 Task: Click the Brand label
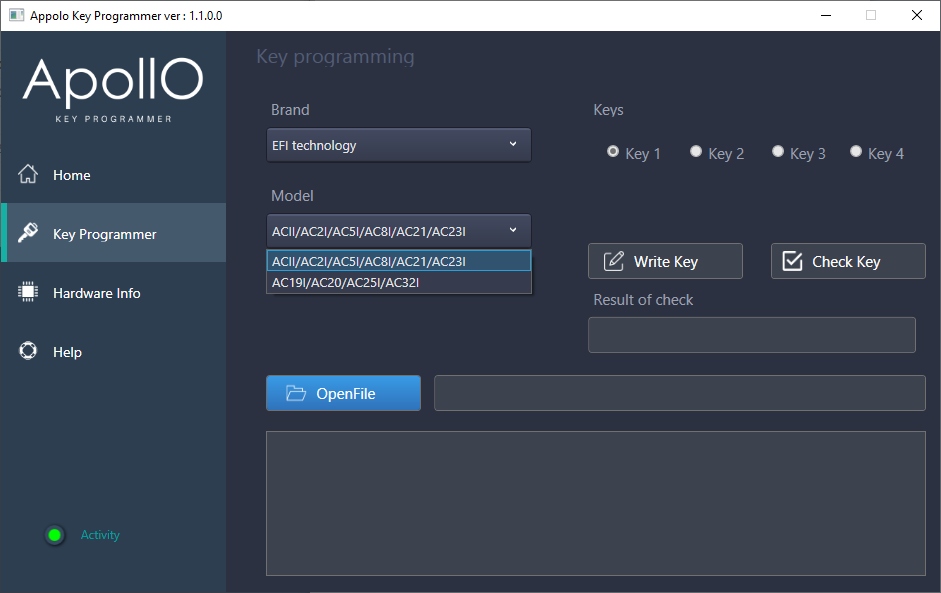click(x=290, y=110)
